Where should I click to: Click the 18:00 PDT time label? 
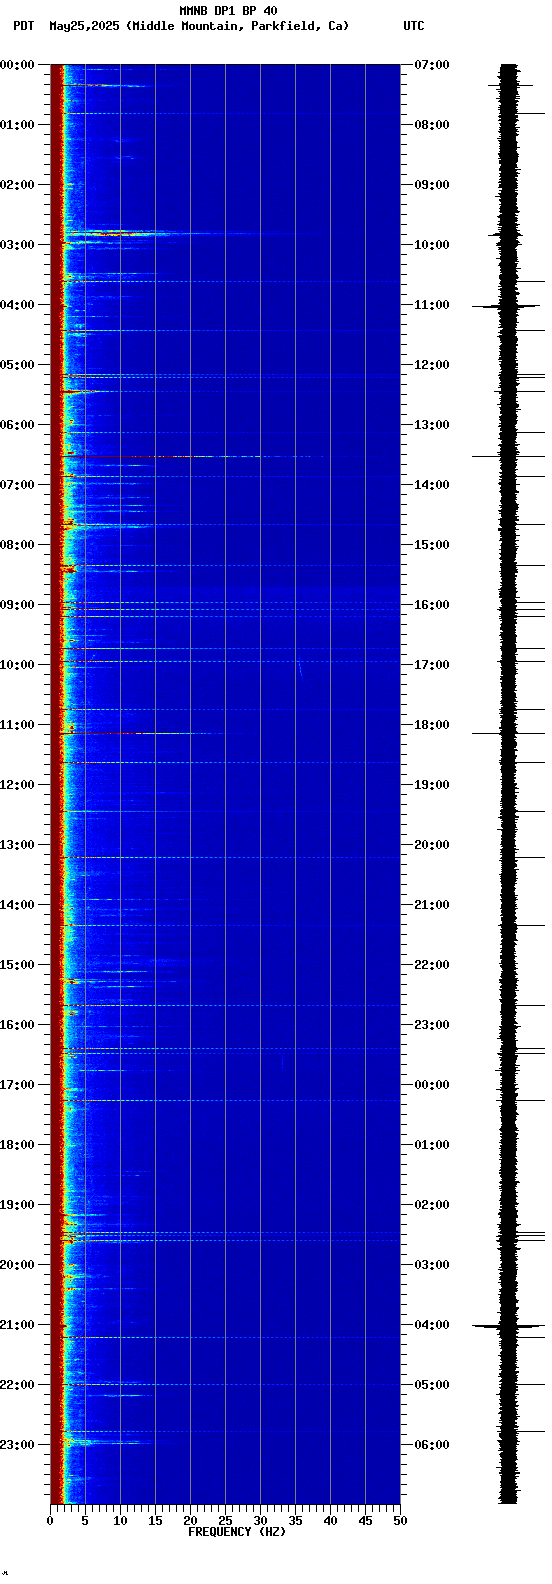pyautogui.click(x=18, y=1145)
